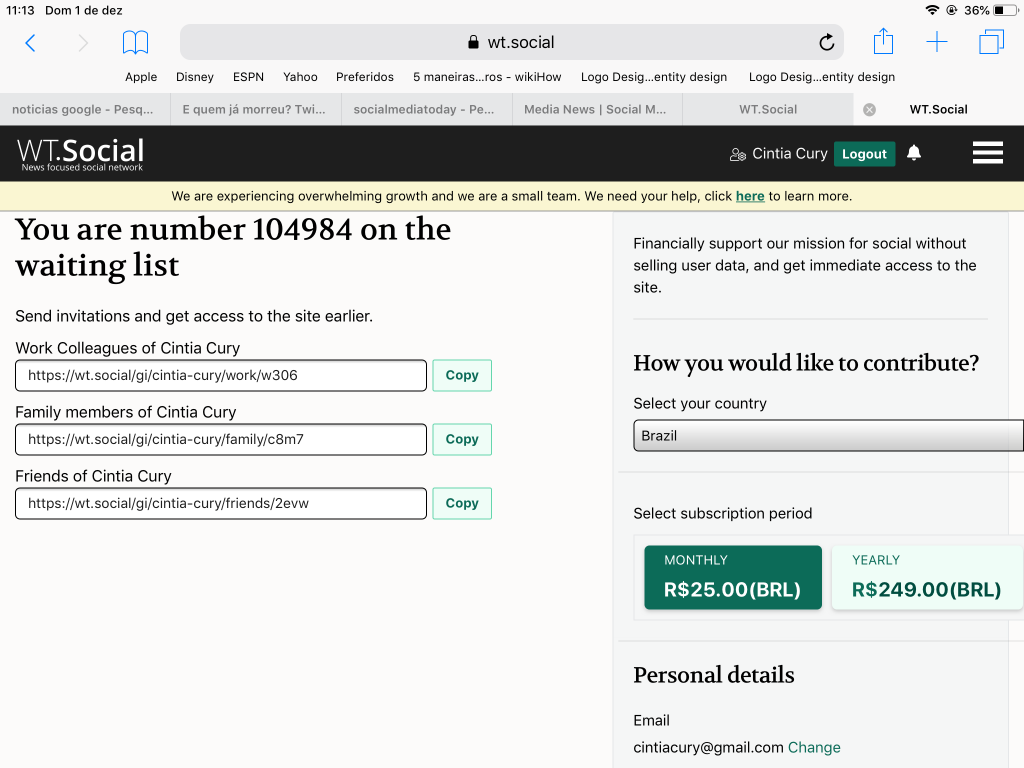
Task: Select the MONTHLY R$25.00 subscription
Action: [x=733, y=577]
